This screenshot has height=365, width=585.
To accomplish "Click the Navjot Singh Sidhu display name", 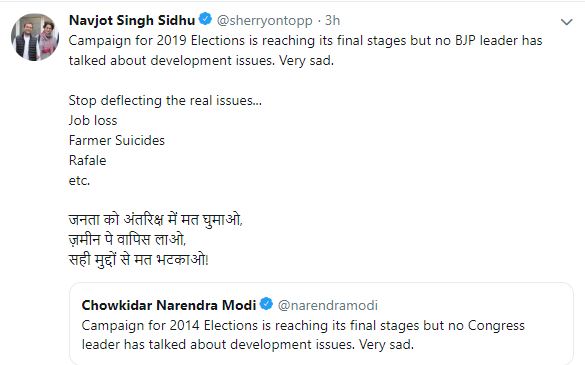I will coord(132,20).
